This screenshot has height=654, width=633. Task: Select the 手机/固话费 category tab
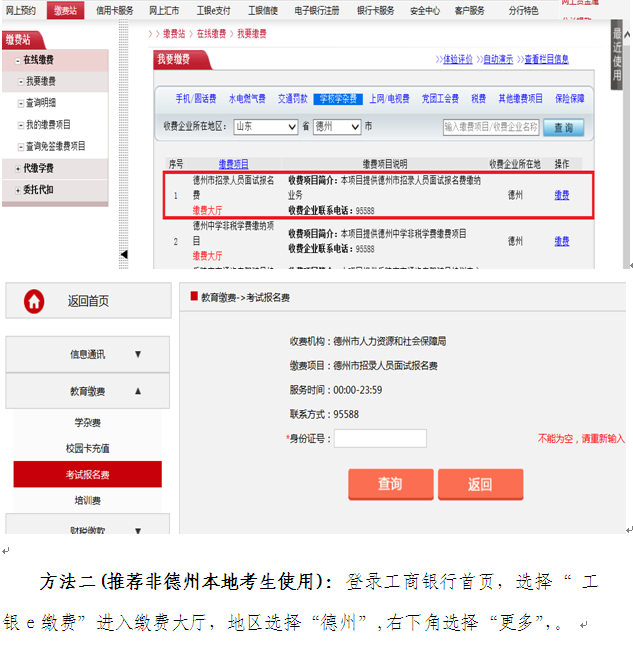point(196,99)
